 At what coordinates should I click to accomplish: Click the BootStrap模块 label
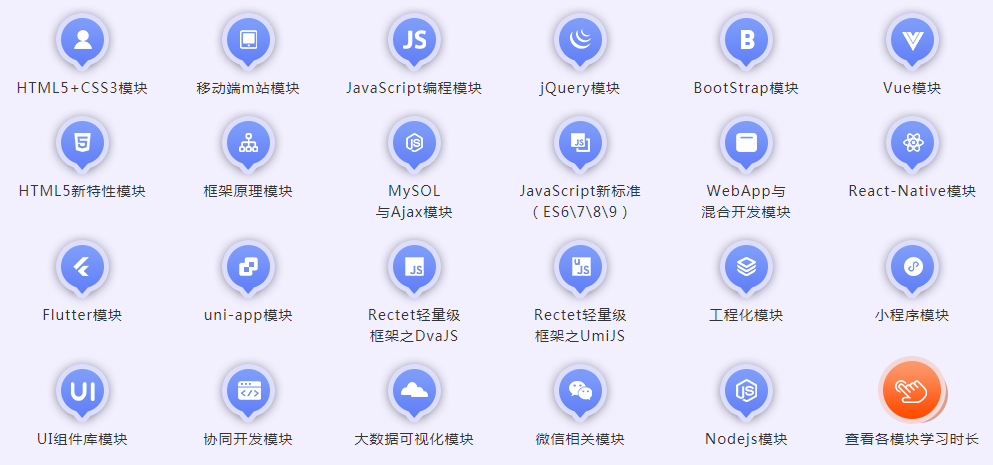click(x=746, y=88)
